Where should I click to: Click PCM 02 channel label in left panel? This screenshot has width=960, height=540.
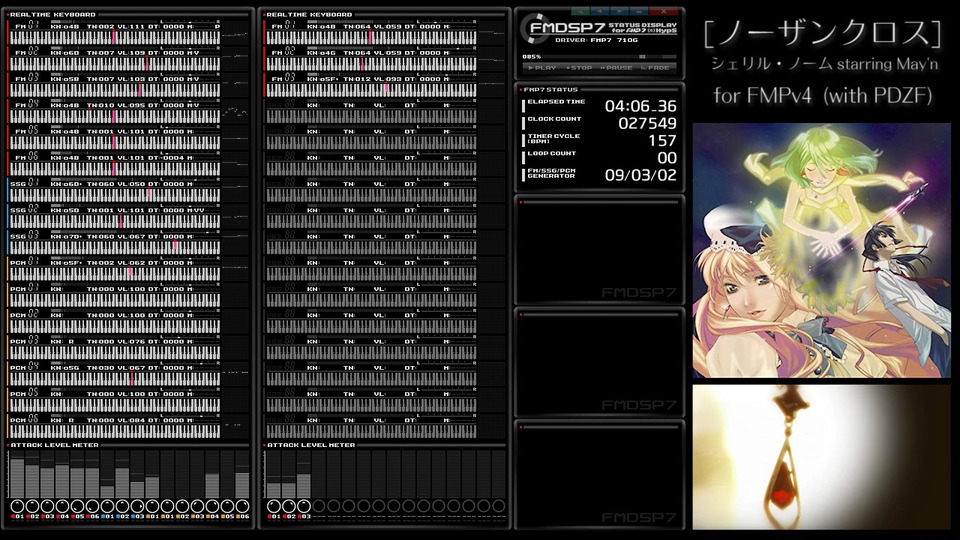(24, 315)
